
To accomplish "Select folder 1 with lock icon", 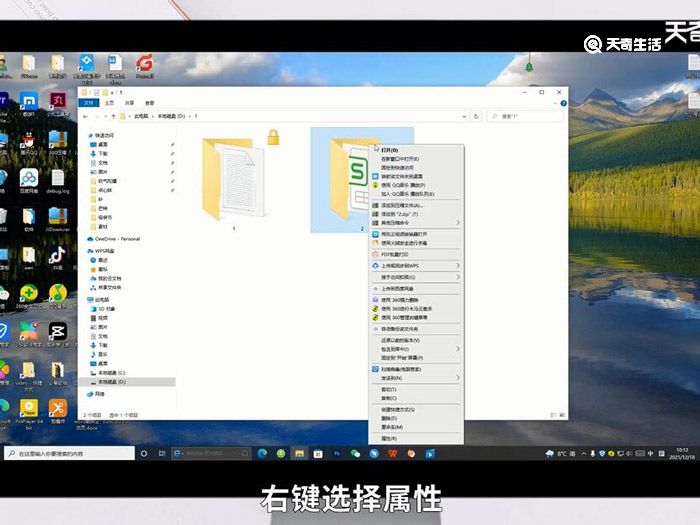I will pyautogui.click(x=234, y=179).
